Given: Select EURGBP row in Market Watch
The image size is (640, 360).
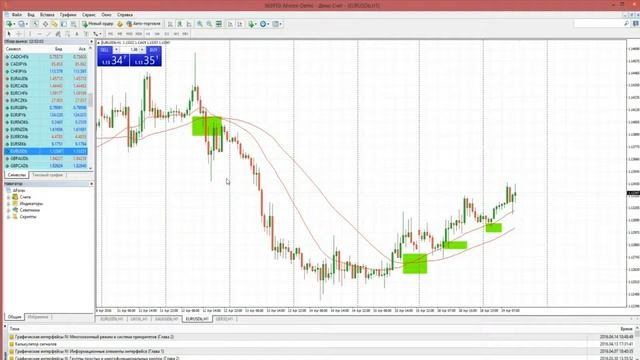Looking at the screenshot, I should pos(46,108).
